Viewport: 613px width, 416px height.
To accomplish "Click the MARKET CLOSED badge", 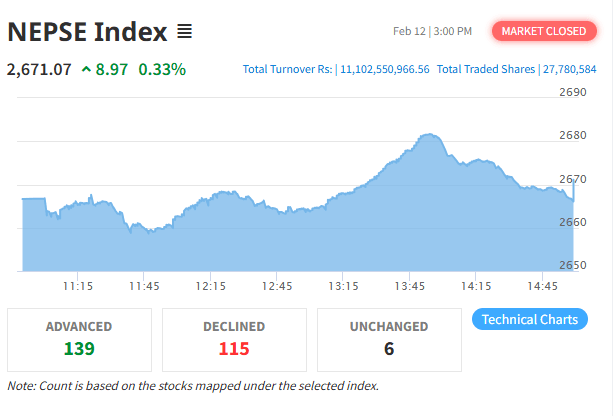I will [543, 32].
